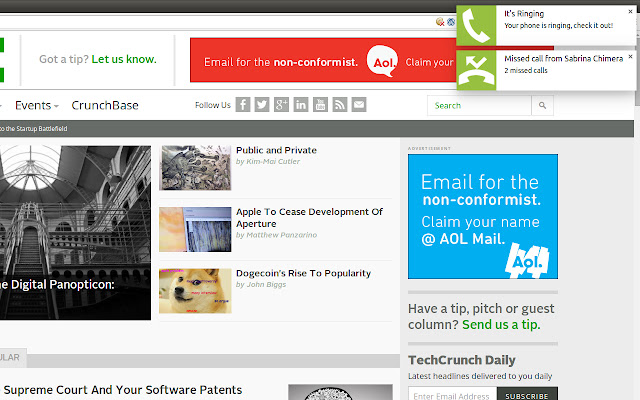Open the email newsletter envelope icon
This screenshot has height=400, width=640.
point(359,105)
